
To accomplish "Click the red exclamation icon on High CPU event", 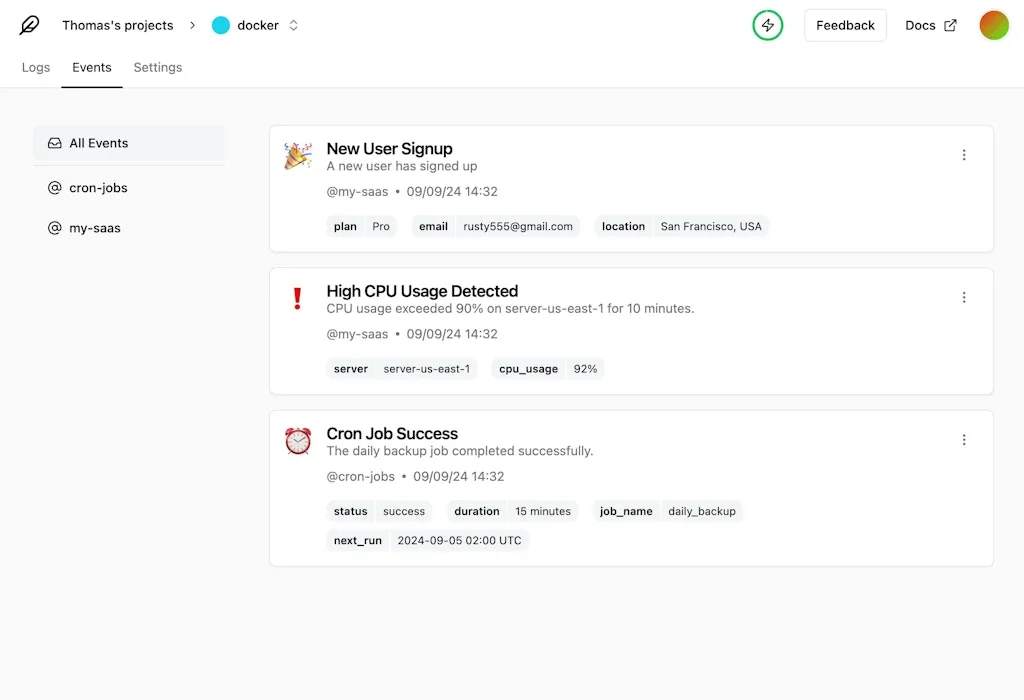I will (x=297, y=298).
